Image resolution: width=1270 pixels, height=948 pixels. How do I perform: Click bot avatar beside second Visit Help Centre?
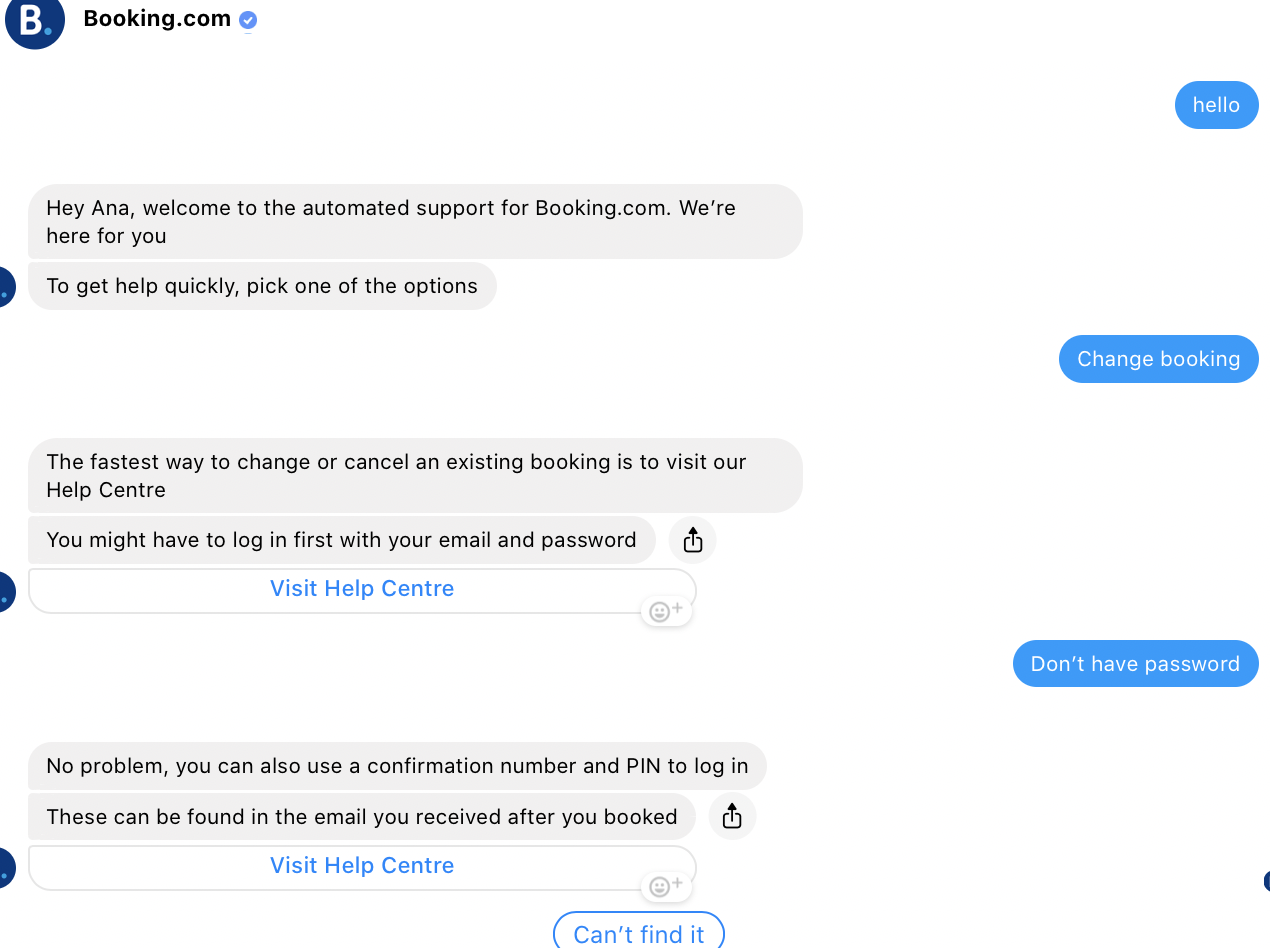[x=7, y=868]
